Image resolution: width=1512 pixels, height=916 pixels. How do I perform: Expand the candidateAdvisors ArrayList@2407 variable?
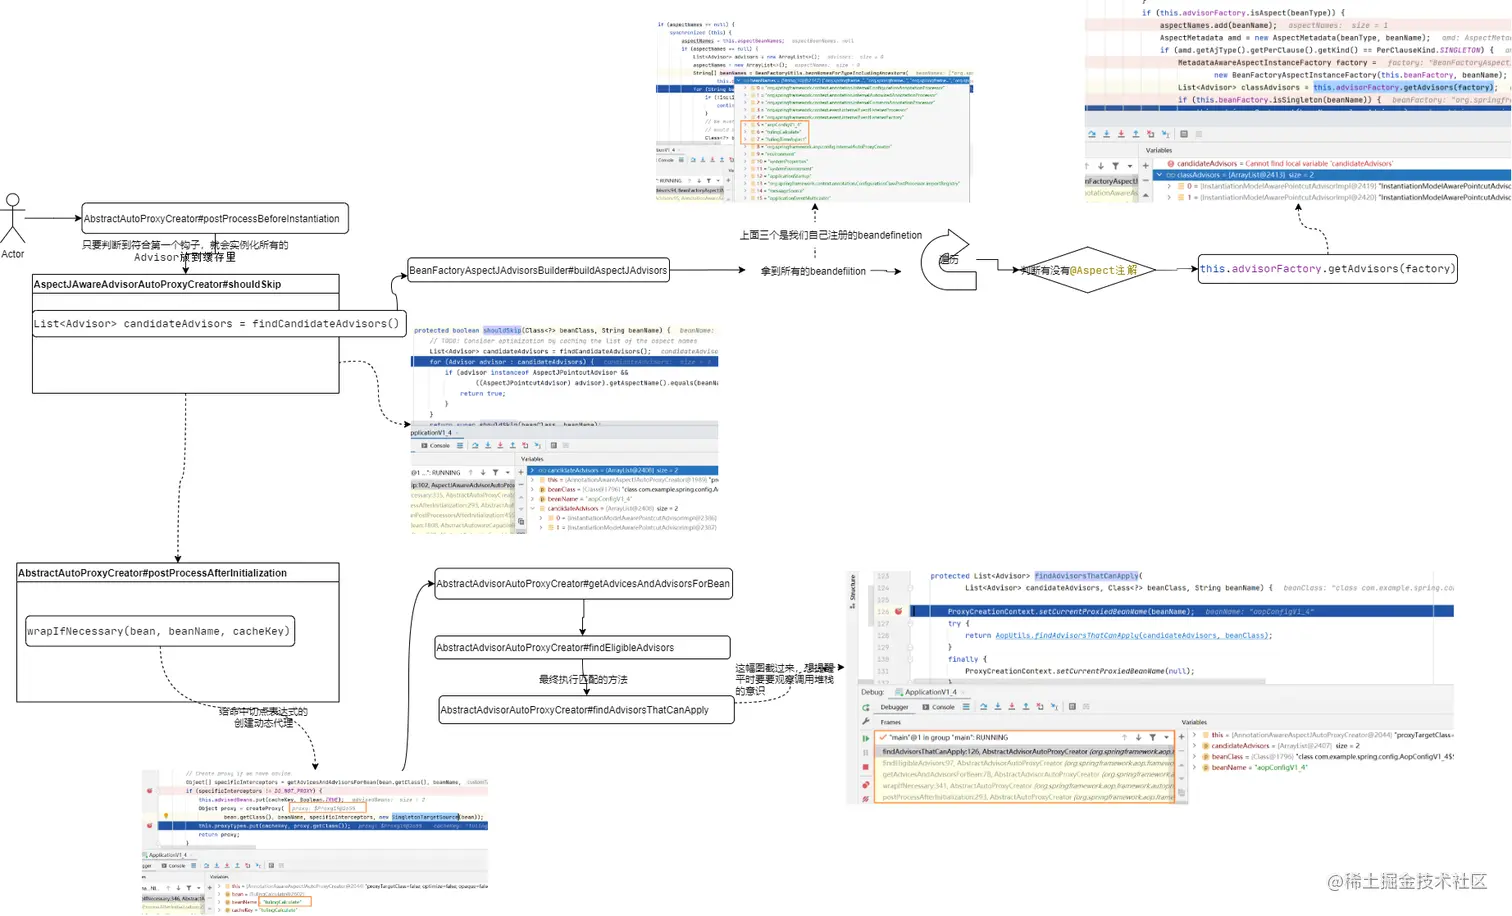[1194, 746]
